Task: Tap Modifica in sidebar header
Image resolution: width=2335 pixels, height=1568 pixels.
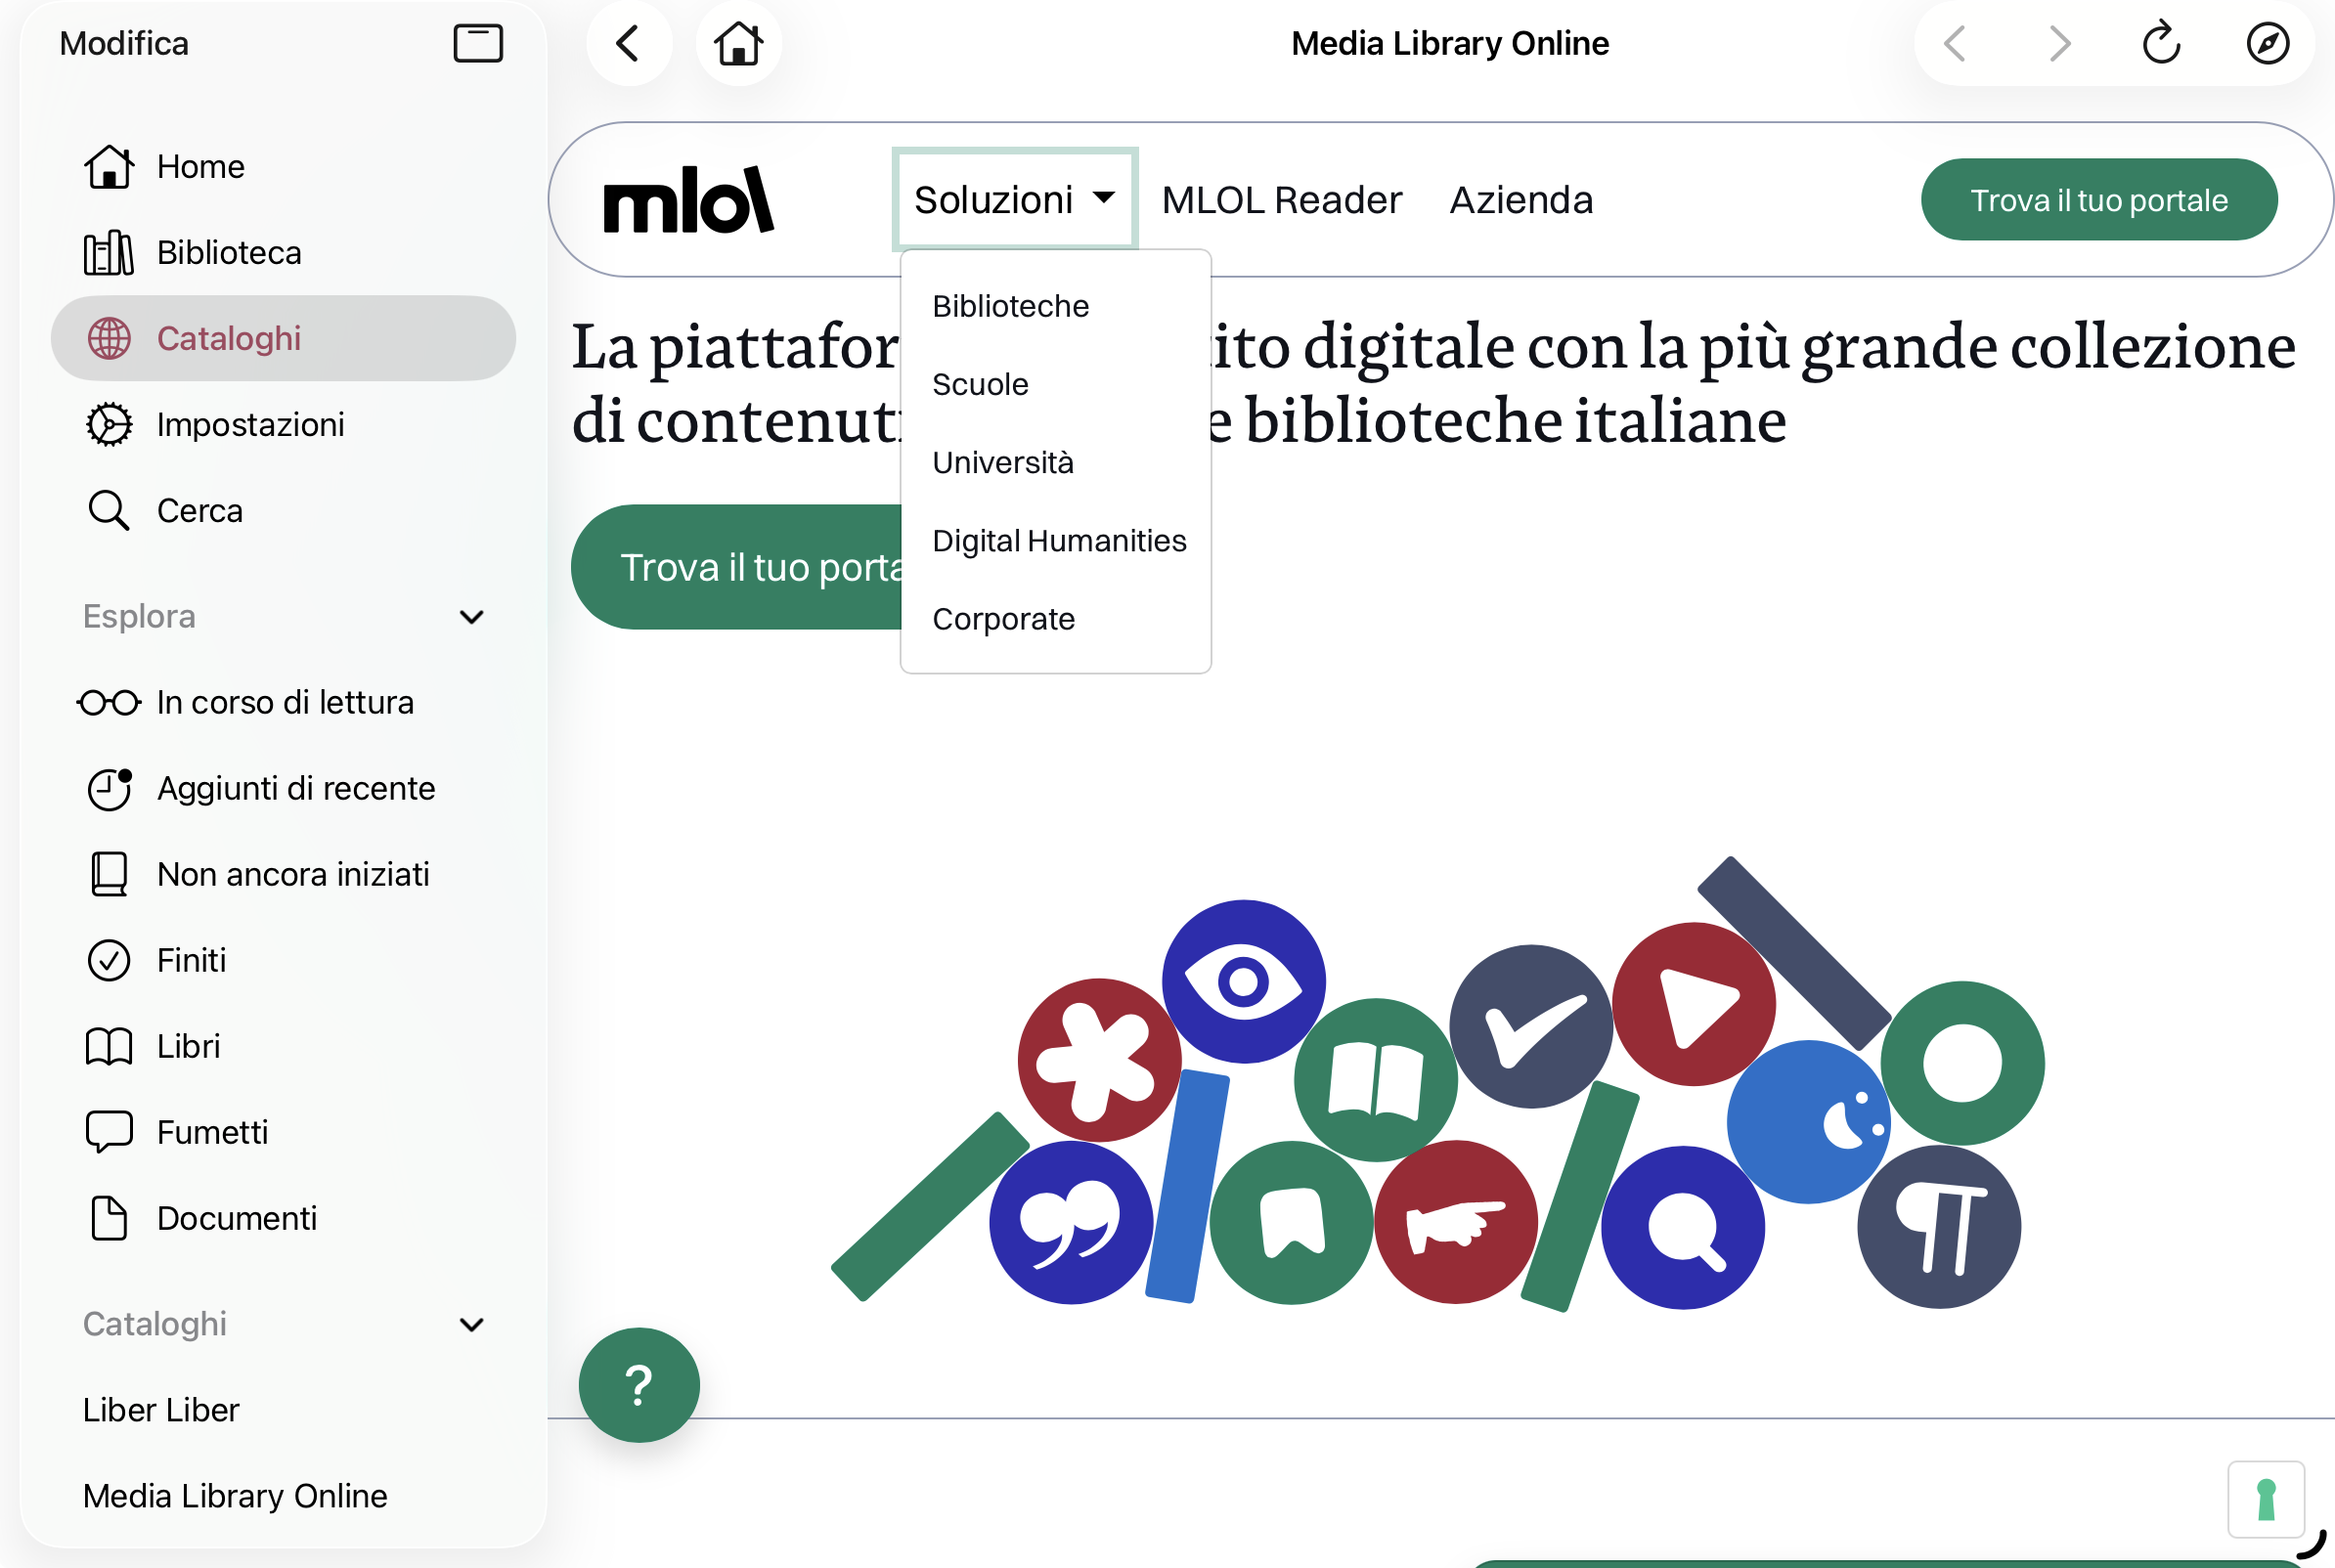Action: [x=124, y=44]
